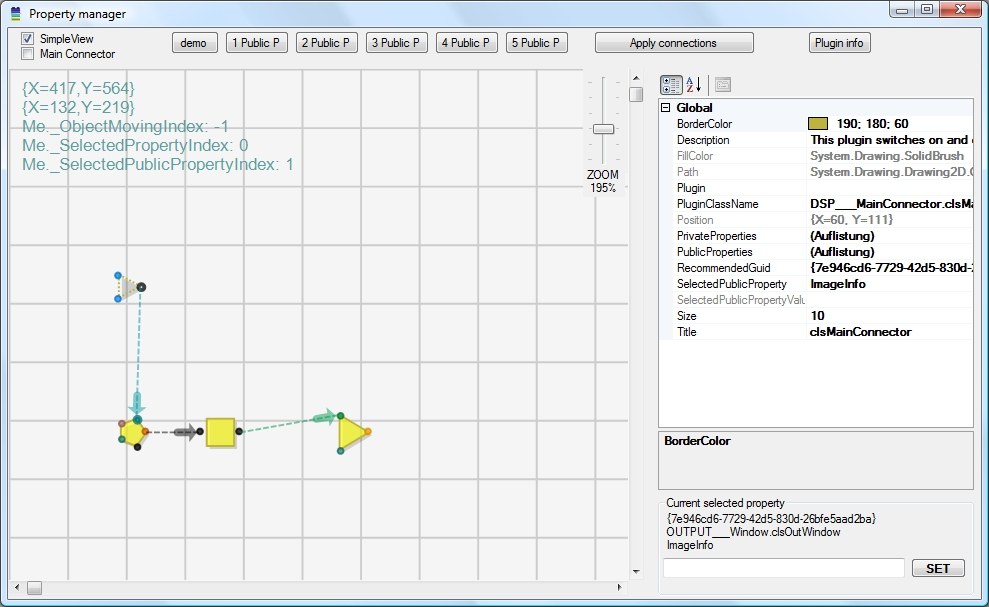The width and height of the screenshot is (989, 607).
Task: Click the black connector dot on gray triangle
Action: [141, 287]
